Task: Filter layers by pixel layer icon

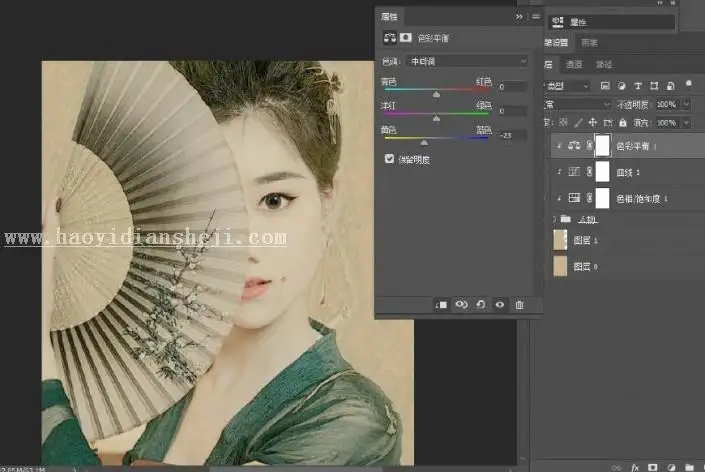Action: [x=605, y=85]
